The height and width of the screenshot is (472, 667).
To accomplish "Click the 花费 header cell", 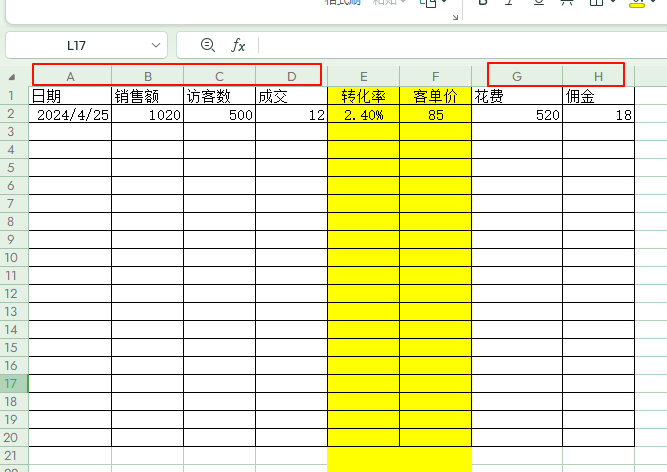I will pyautogui.click(x=517, y=96).
